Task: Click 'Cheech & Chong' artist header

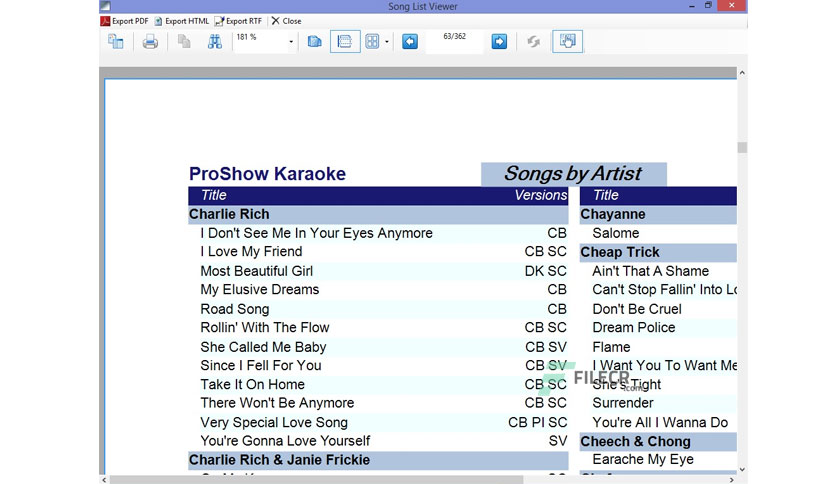Action: tap(658, 441)
